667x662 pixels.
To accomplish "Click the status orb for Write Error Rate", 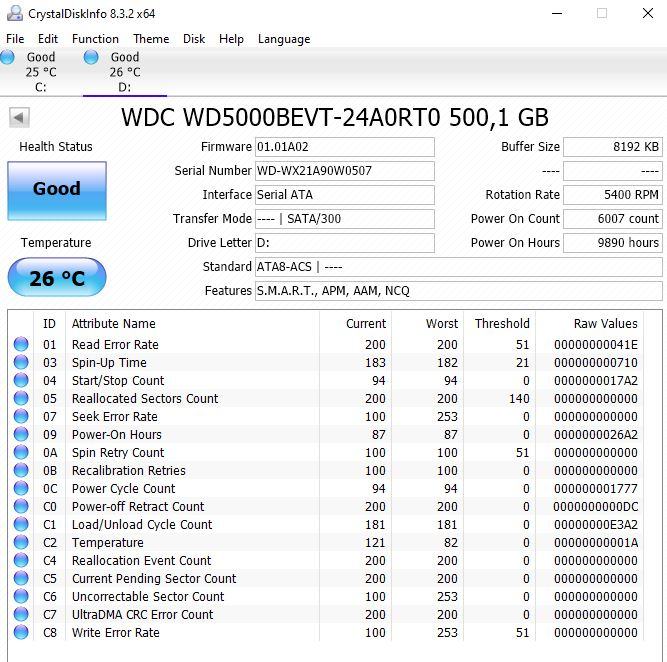I will tap(21, 633).
